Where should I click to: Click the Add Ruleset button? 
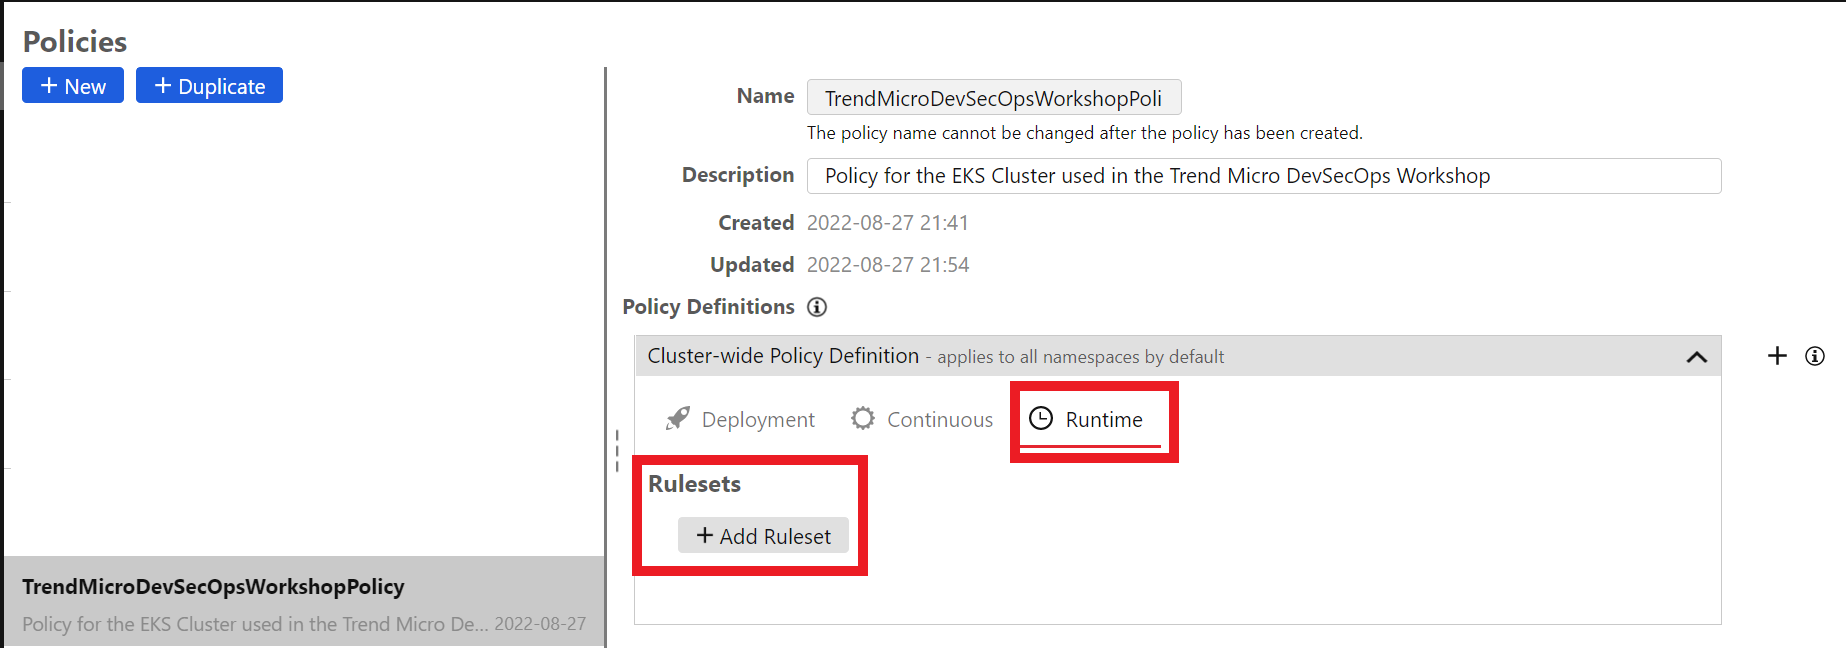point(763,535)
